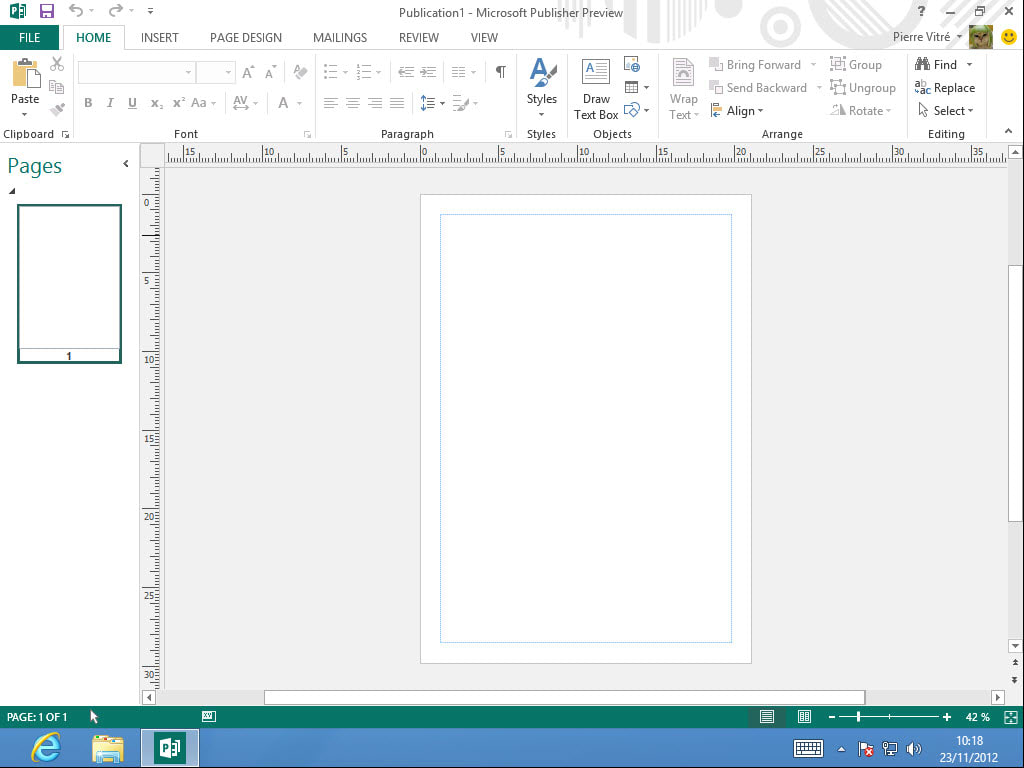Open the Shapes dropdown in Objects

coord(634,110)
